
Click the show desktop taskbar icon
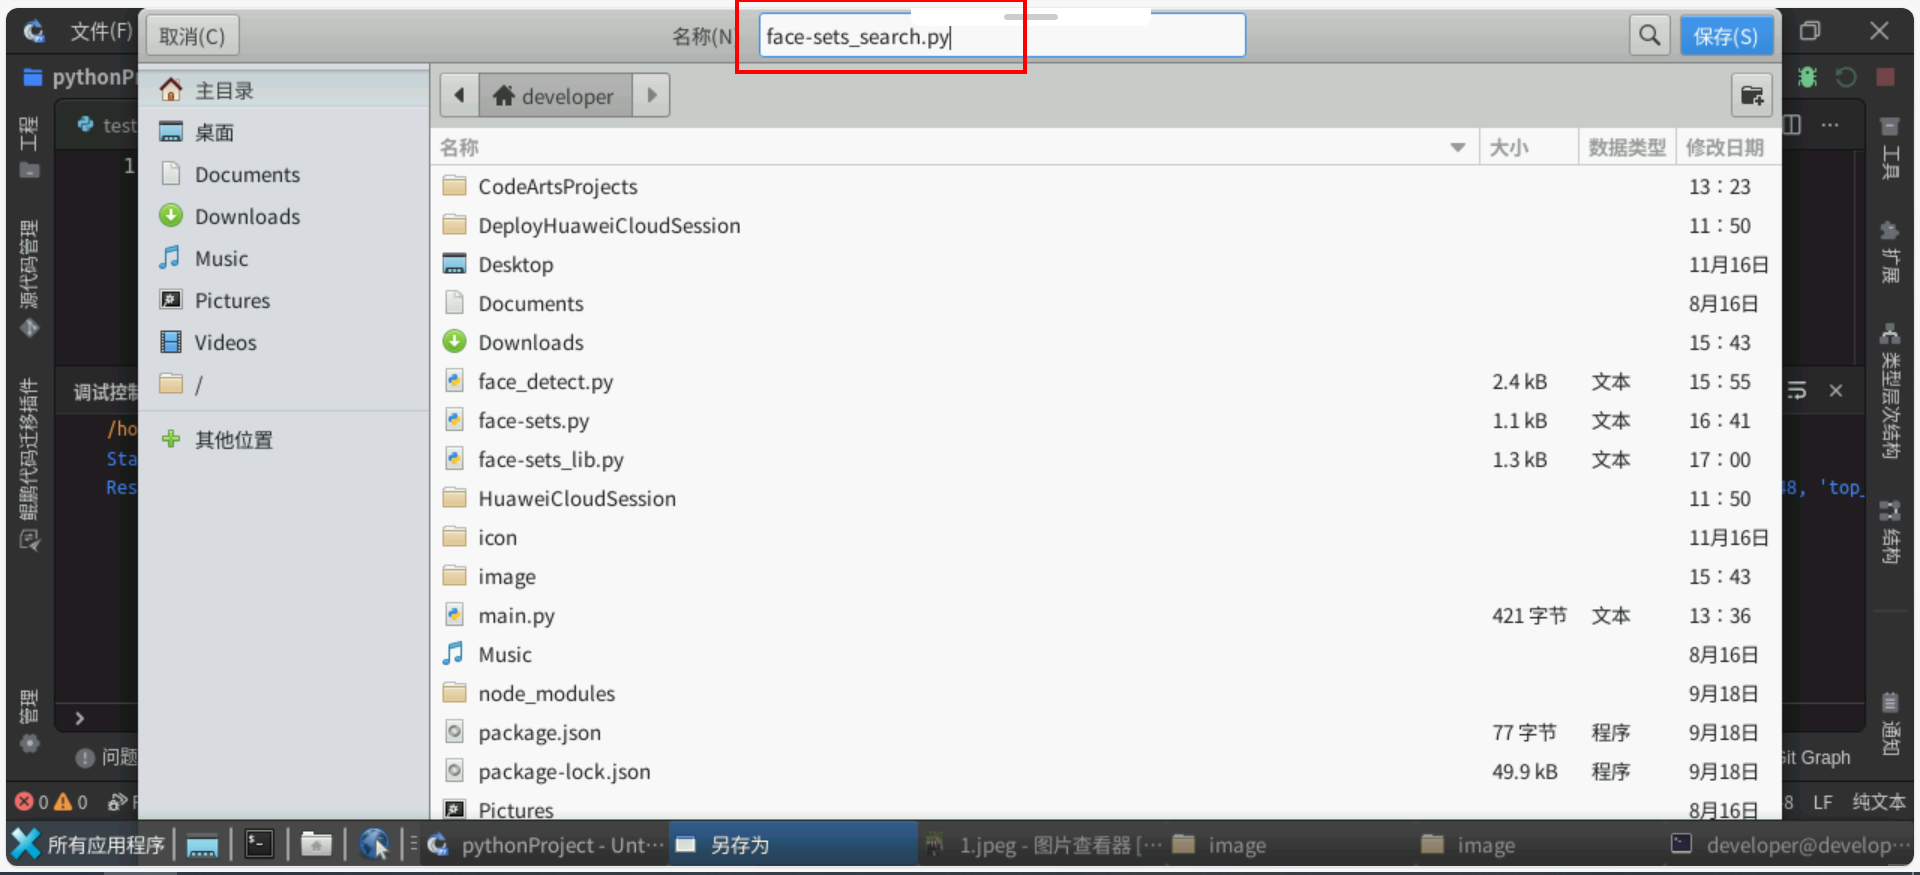202,846
